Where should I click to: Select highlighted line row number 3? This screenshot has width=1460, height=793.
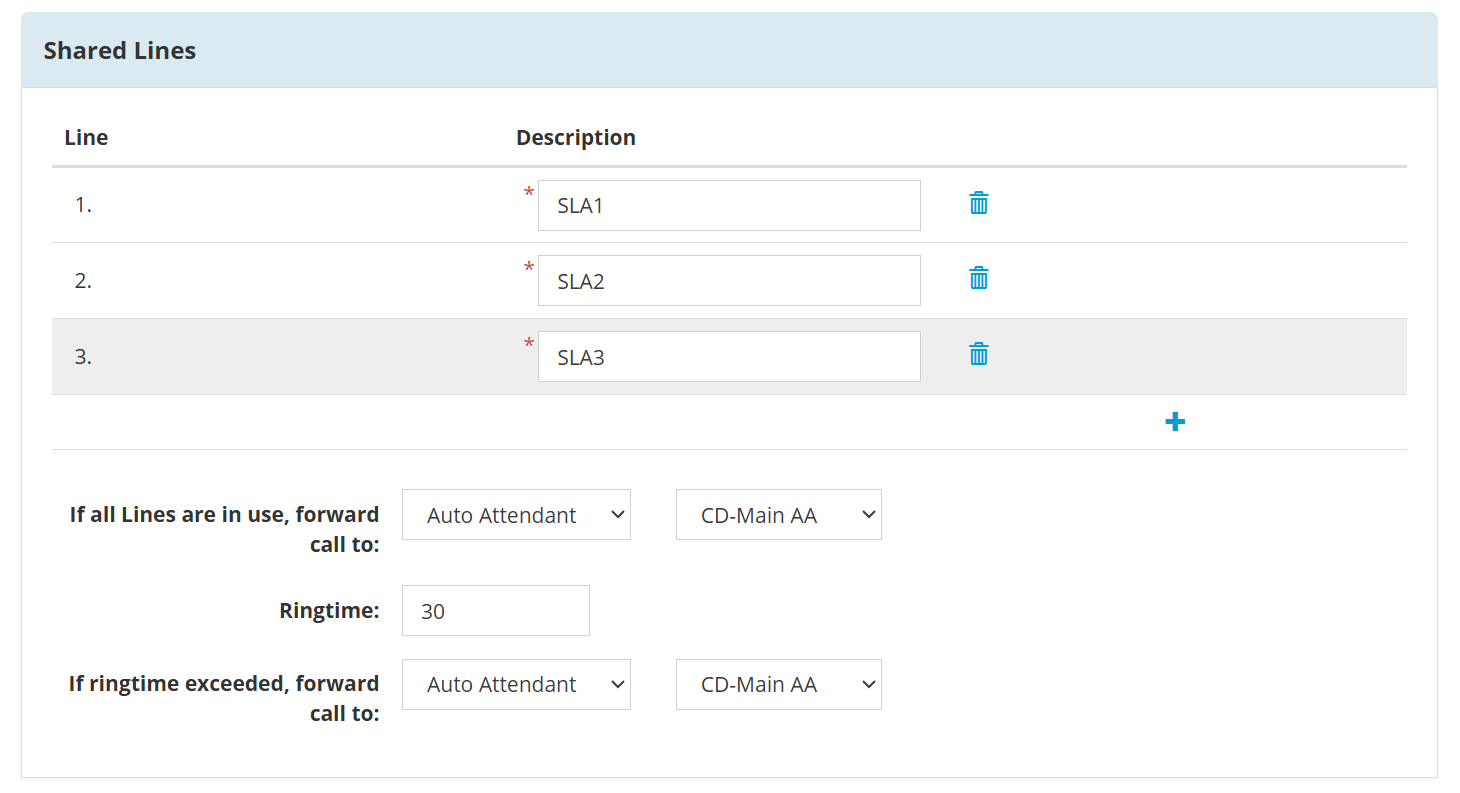click(729, 357)
